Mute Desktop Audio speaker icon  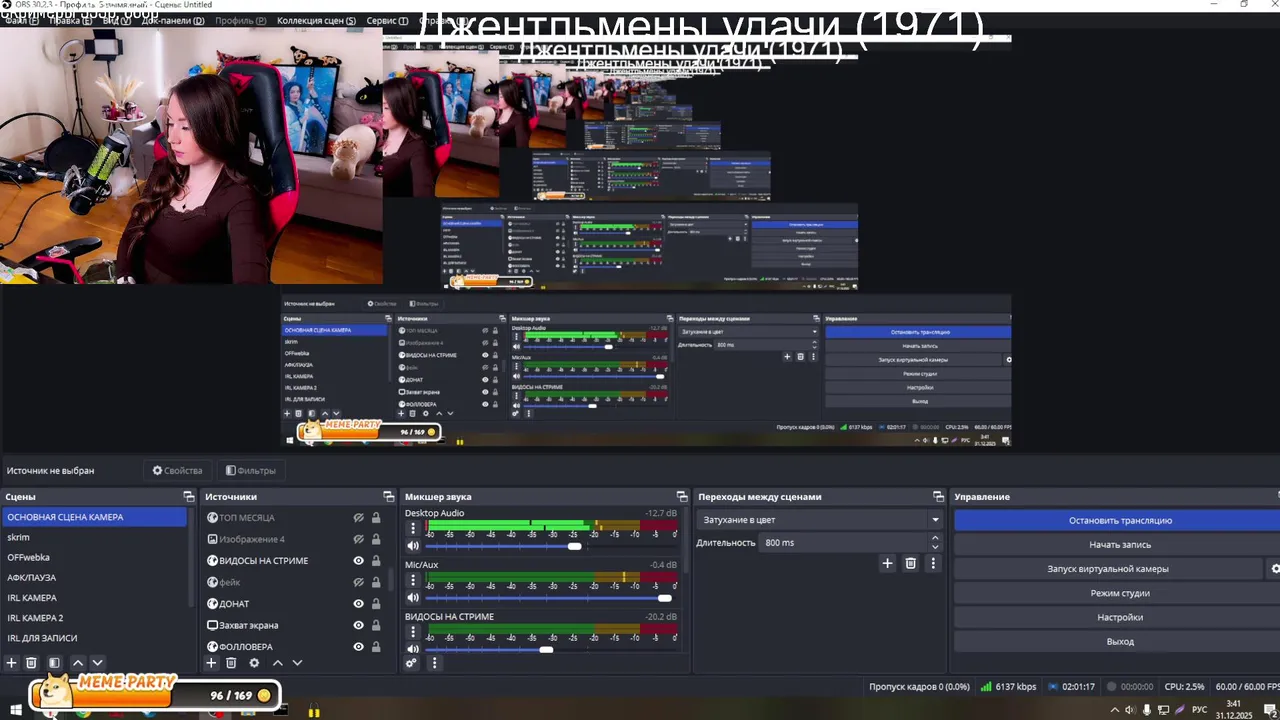413,546
